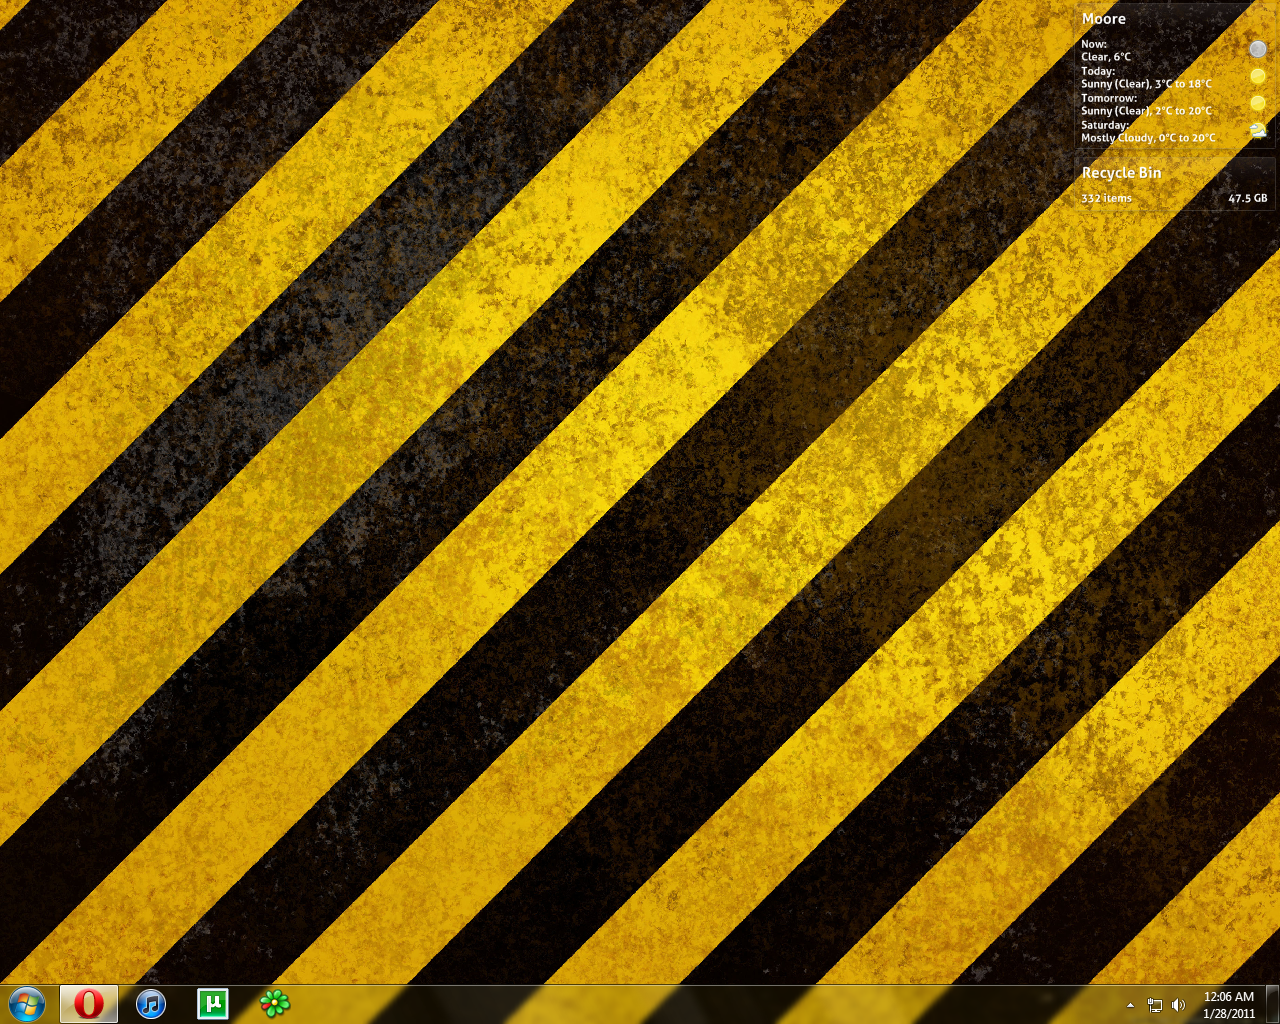Click the 'Mostly Cloudy, 0°C to 20°C' forecast
The height and width of the screenshot is (1024, 1280).
[x=1148, y=138]
